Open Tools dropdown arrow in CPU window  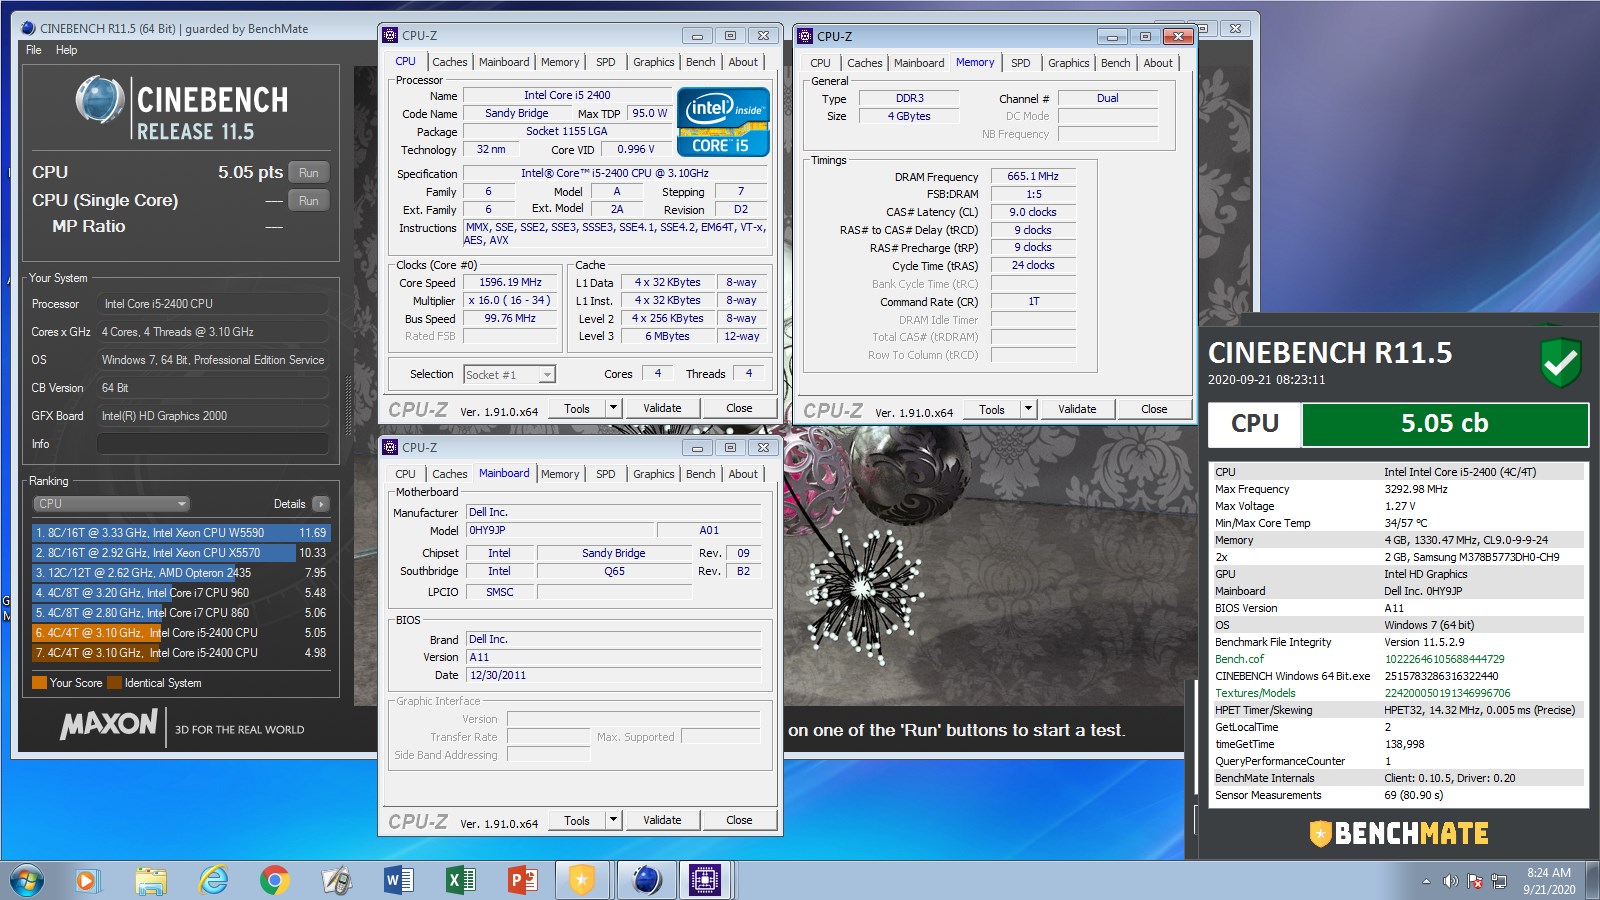(614, 408)
